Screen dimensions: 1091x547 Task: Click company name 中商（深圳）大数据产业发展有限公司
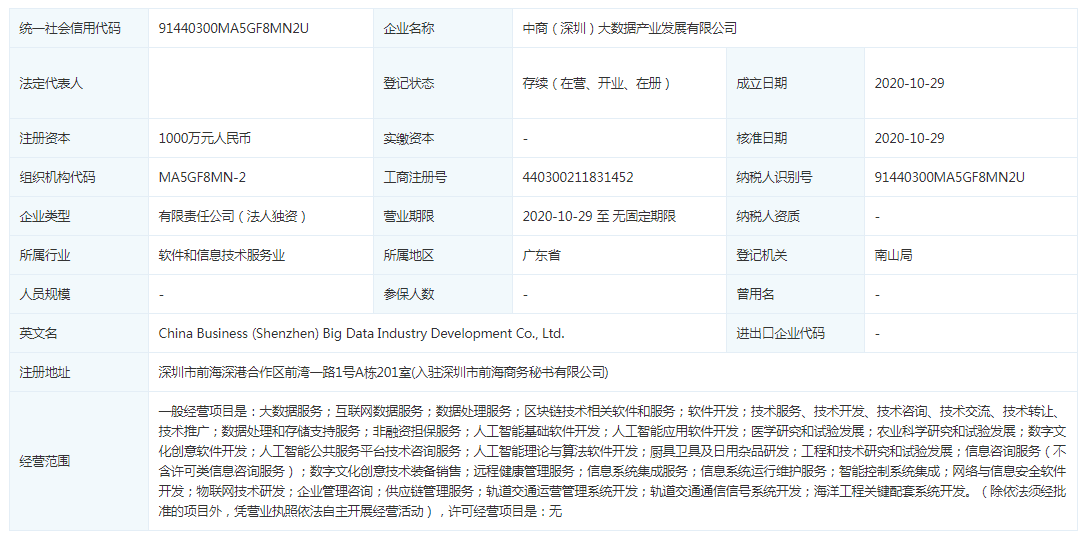pyautogui.click(x=630, y=29)
